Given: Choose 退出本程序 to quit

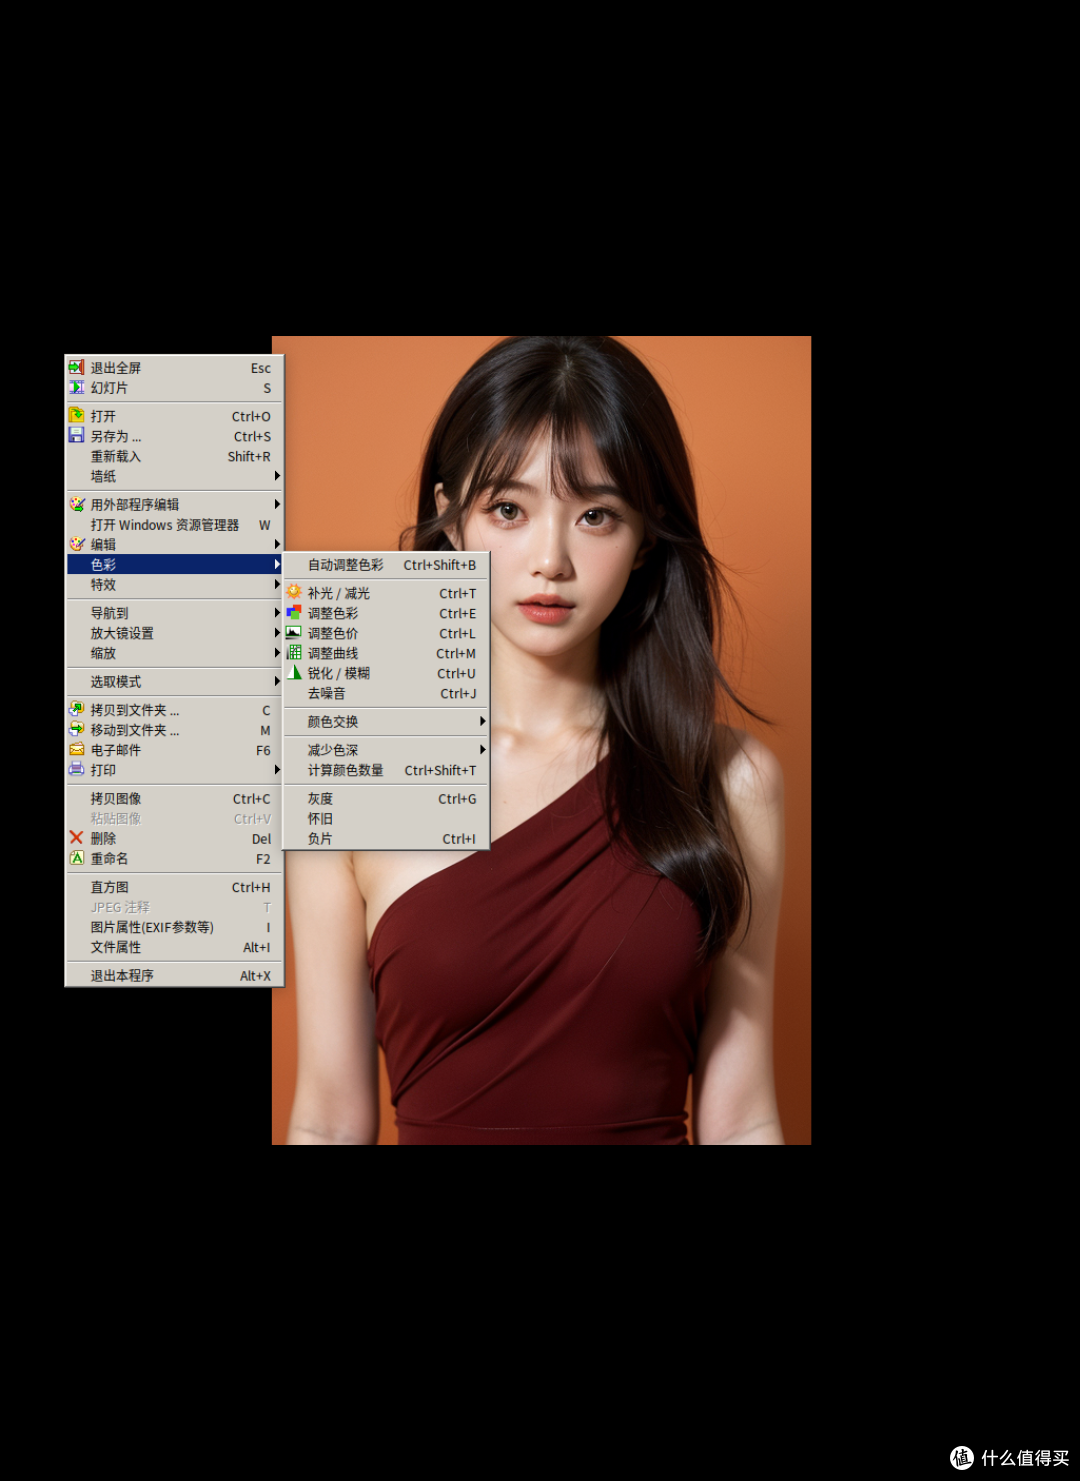Looking at the screenshot, I should 174,975.
